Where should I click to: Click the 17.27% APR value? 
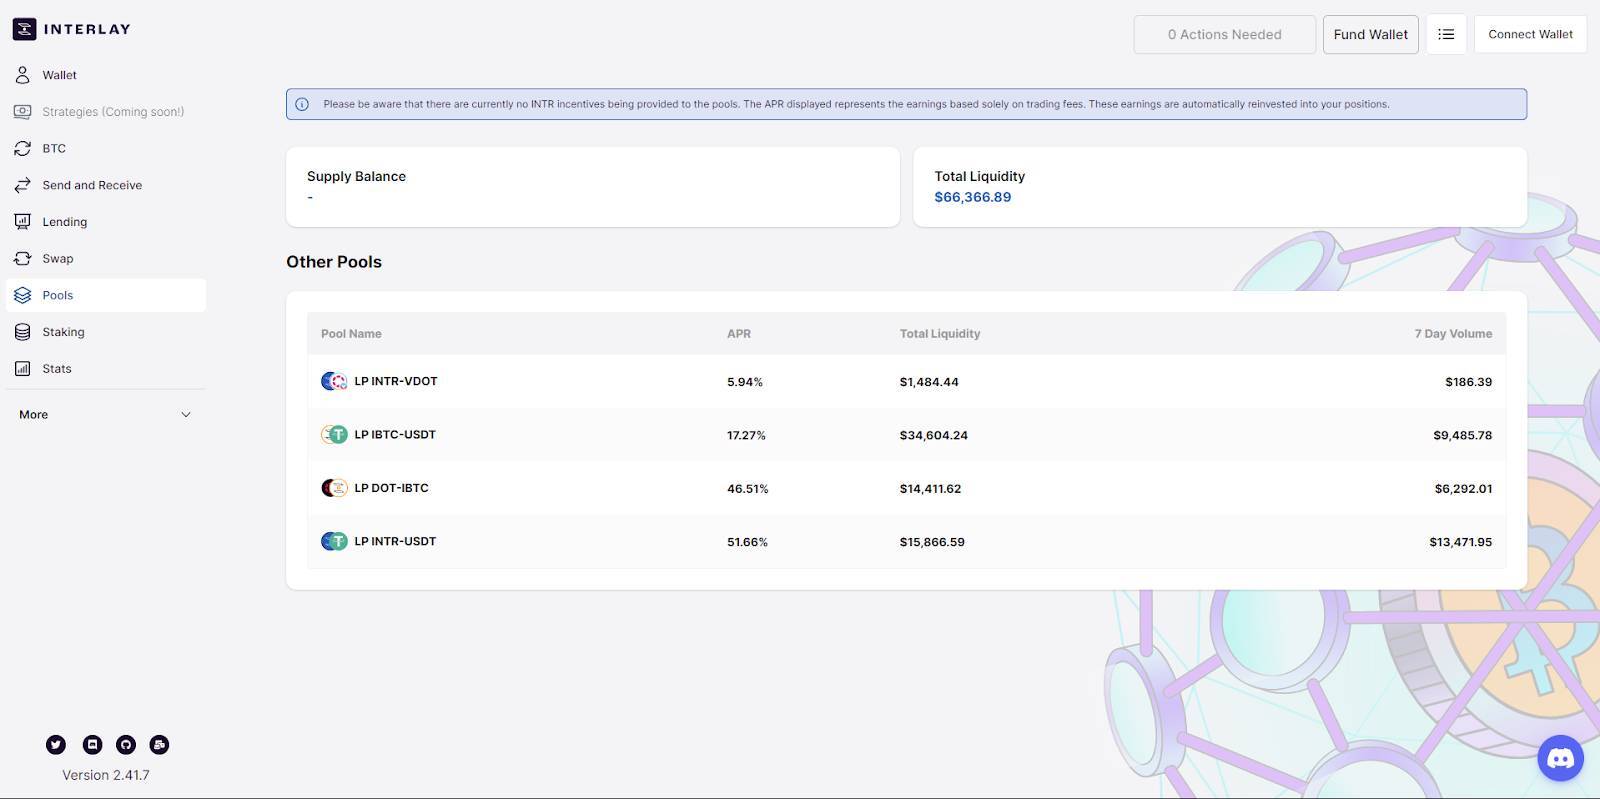(746, 435)
